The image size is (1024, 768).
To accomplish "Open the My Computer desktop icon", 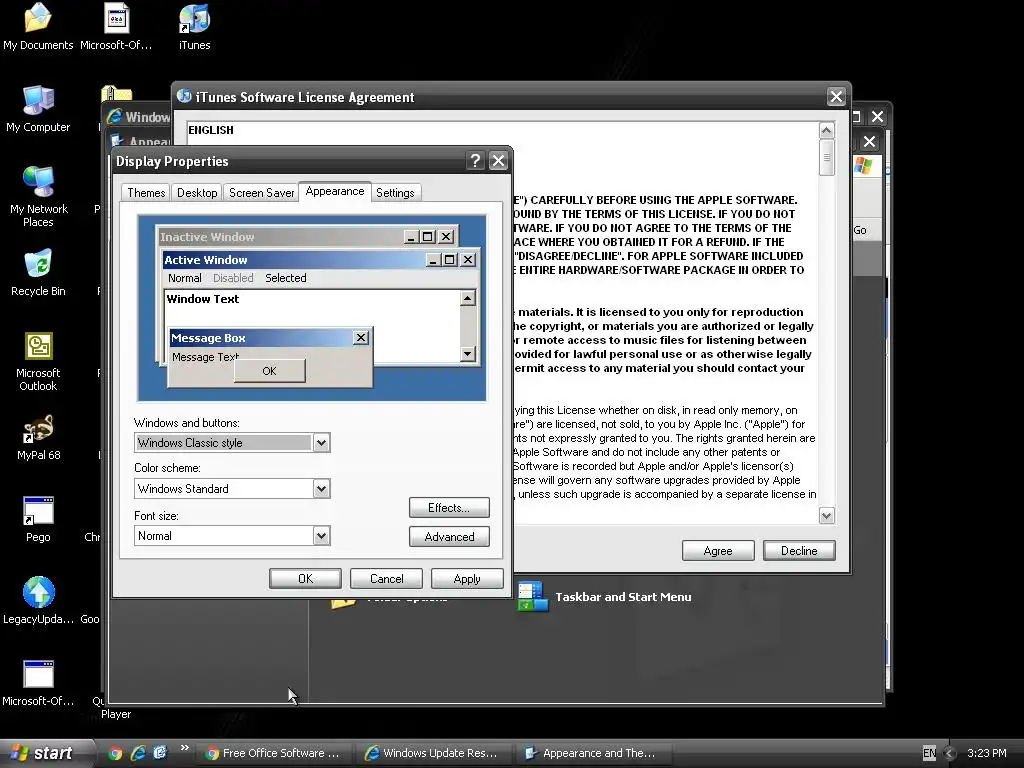I will (x=38, y=109).
